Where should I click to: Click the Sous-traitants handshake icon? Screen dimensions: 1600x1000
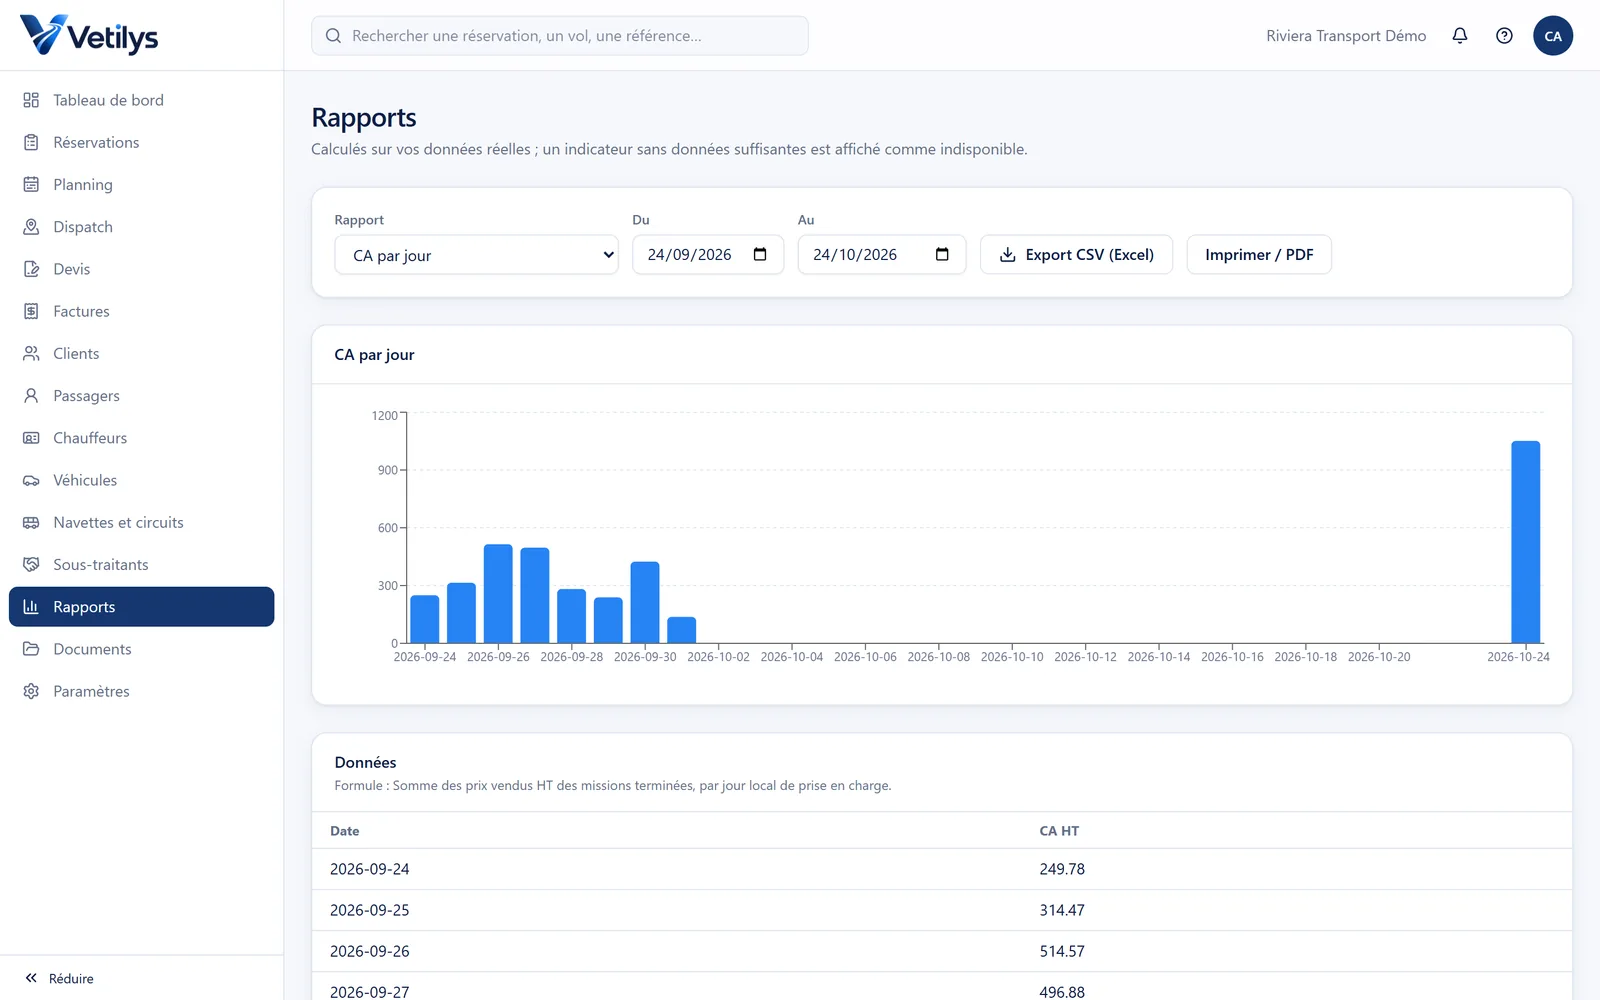31,564
